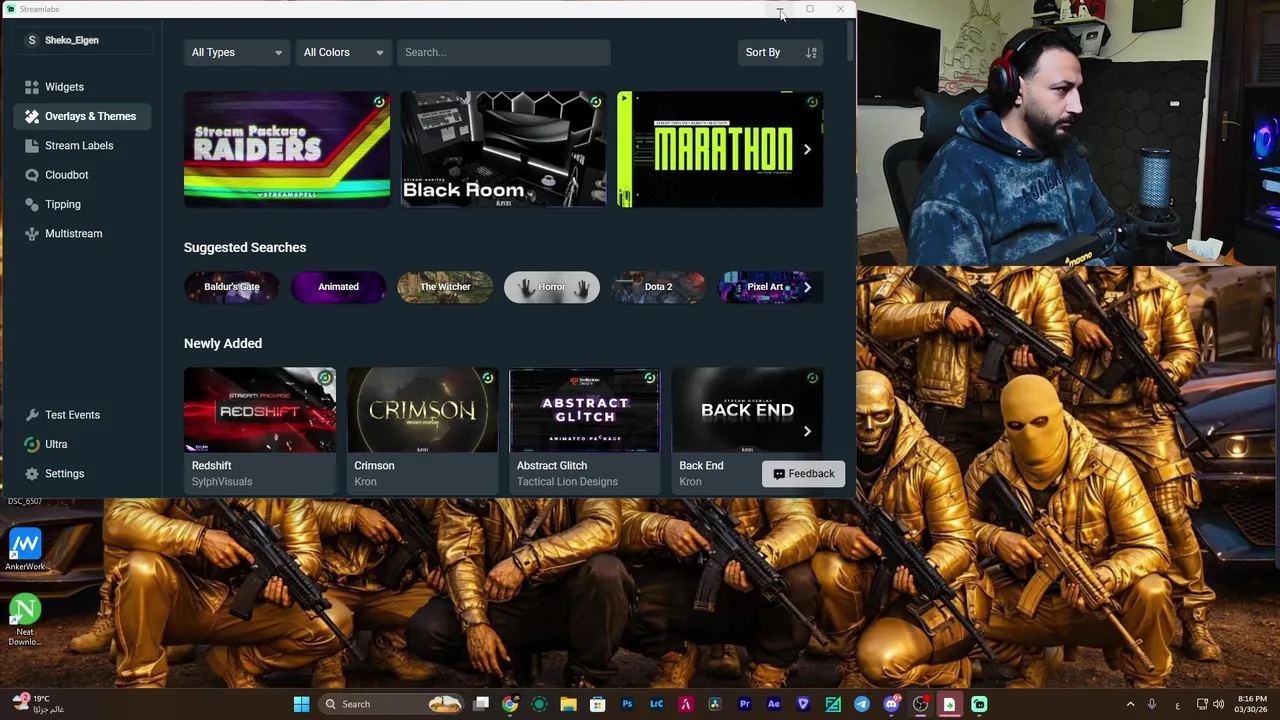Click the Test Events wrench icon
Image resolution: width=1280 pixels, height=720 pixels.
pyautogui.click(x=32, y=415)
